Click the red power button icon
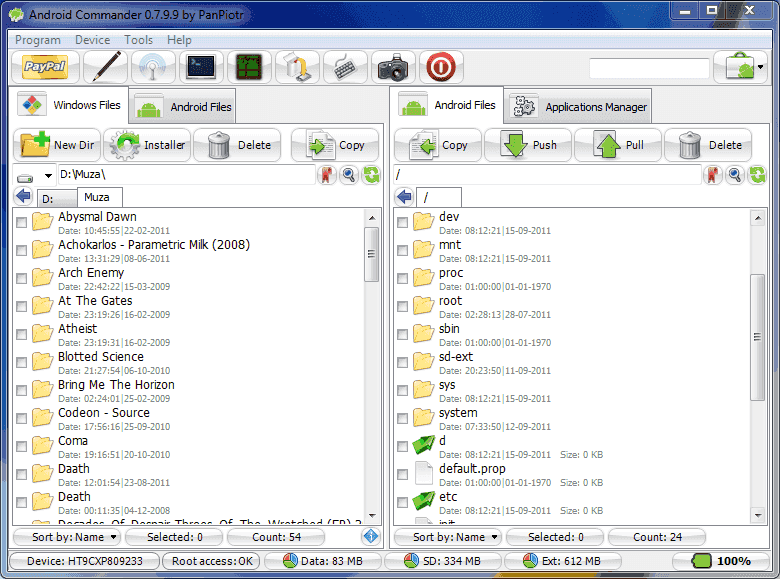The height and width of the screenshot is (579, 780). pos(441,67)
